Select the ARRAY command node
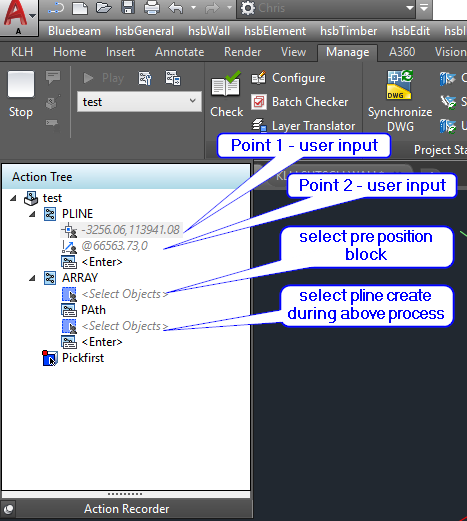This screenshot has height=521, width=467. click(80, 278)
